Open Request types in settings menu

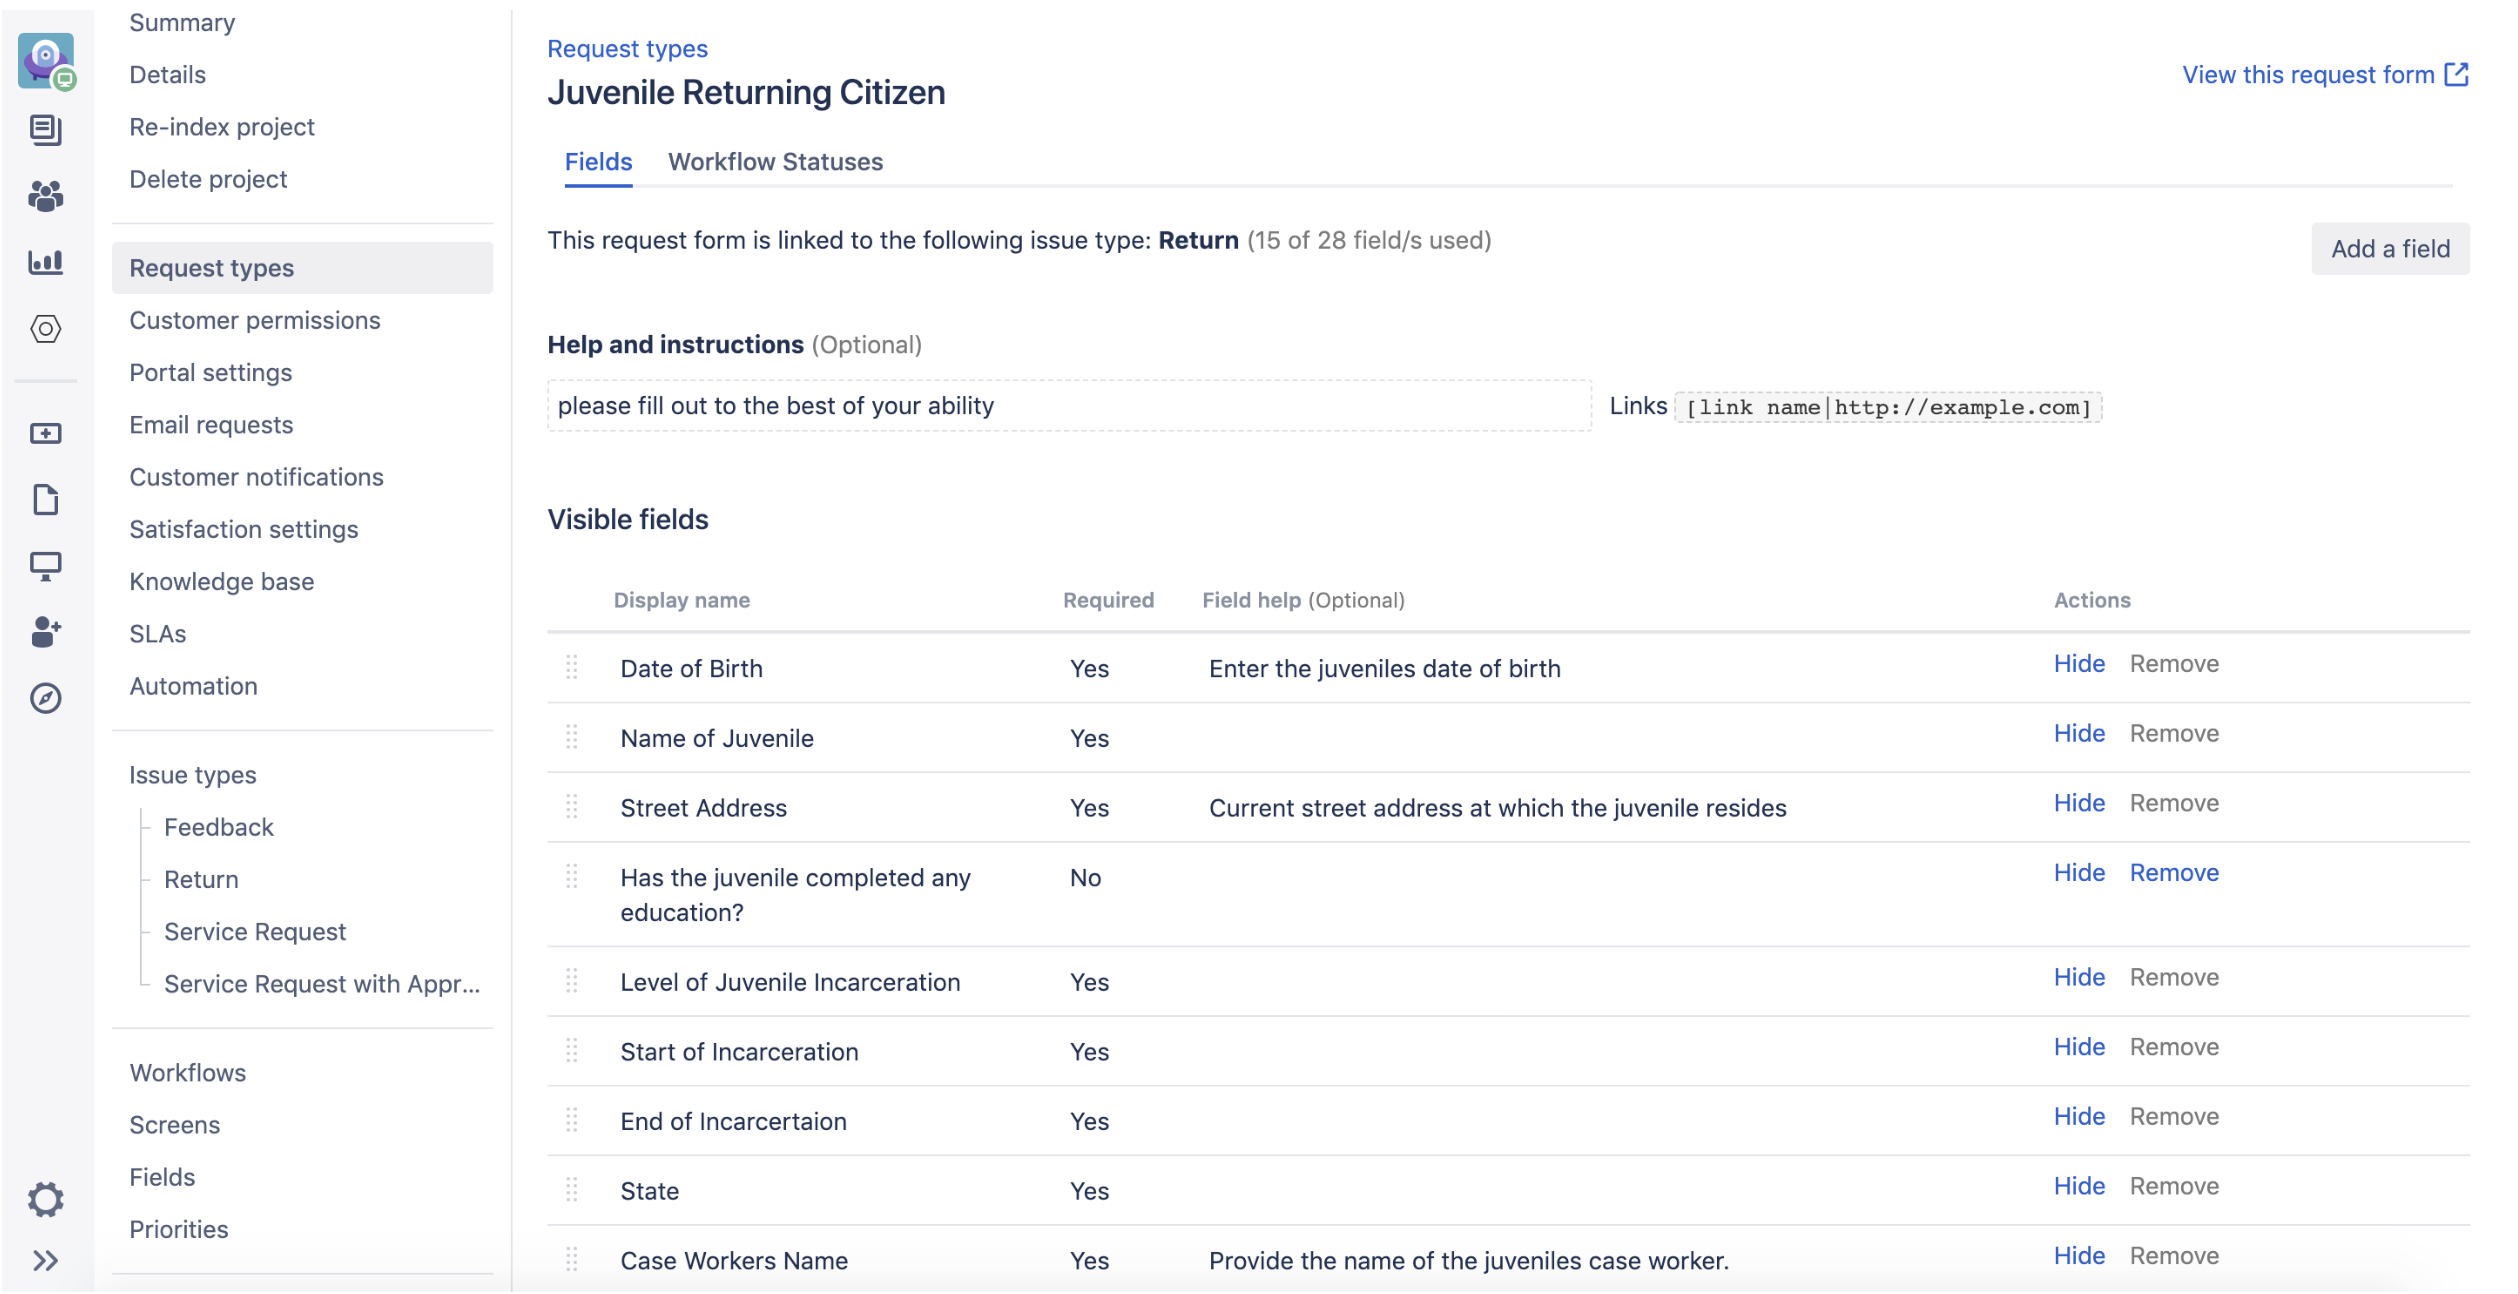302,268
